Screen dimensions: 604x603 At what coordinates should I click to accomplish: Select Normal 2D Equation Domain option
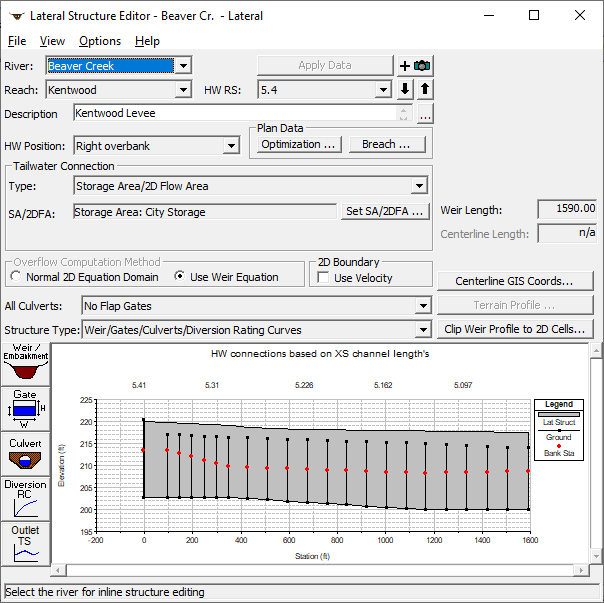16,277
